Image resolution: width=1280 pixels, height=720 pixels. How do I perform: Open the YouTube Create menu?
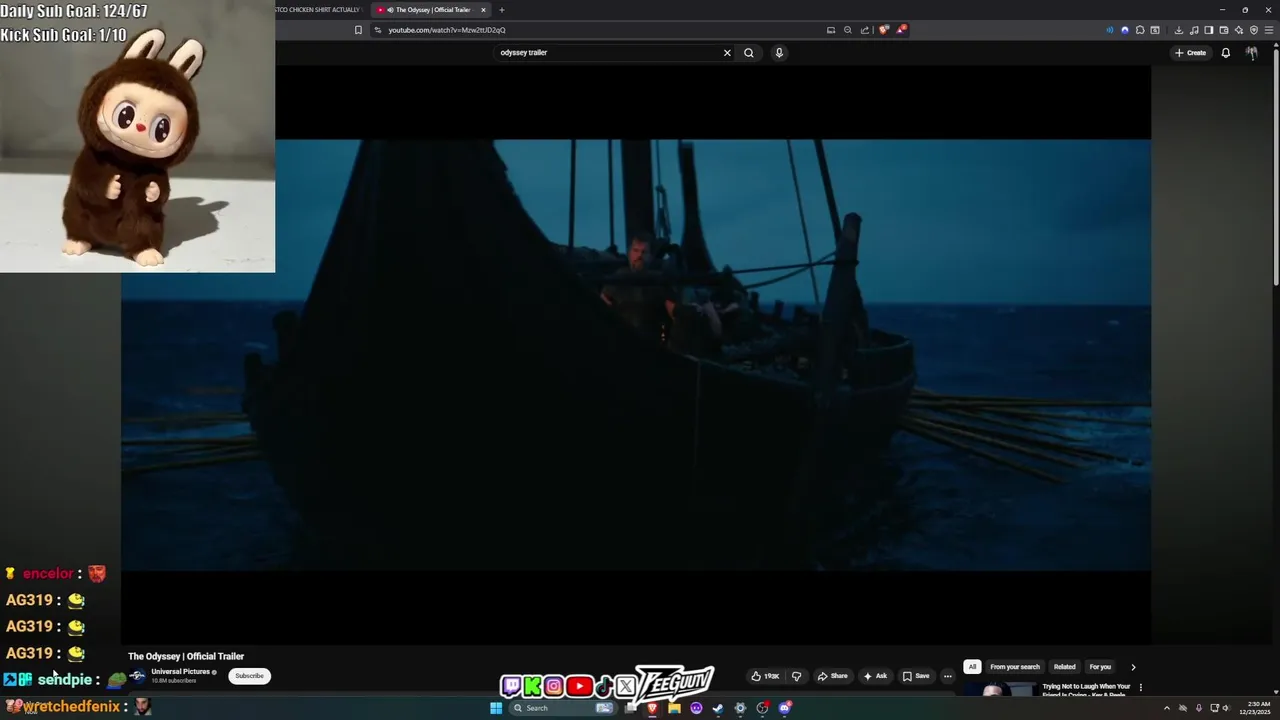pyautogui.click(x=1190, y=53)
